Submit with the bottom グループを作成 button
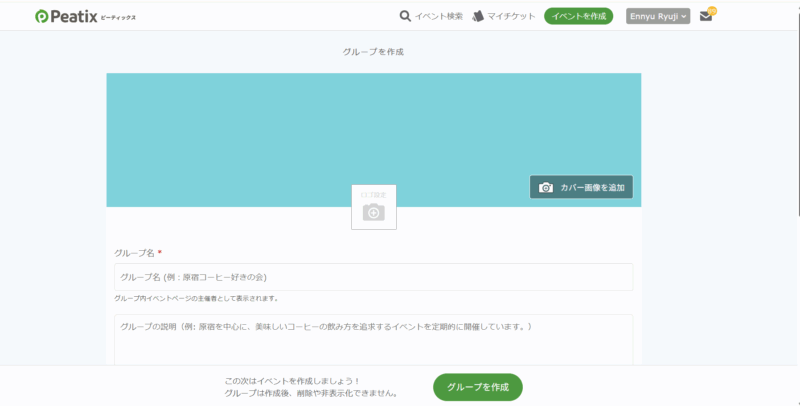 [477, 387]
